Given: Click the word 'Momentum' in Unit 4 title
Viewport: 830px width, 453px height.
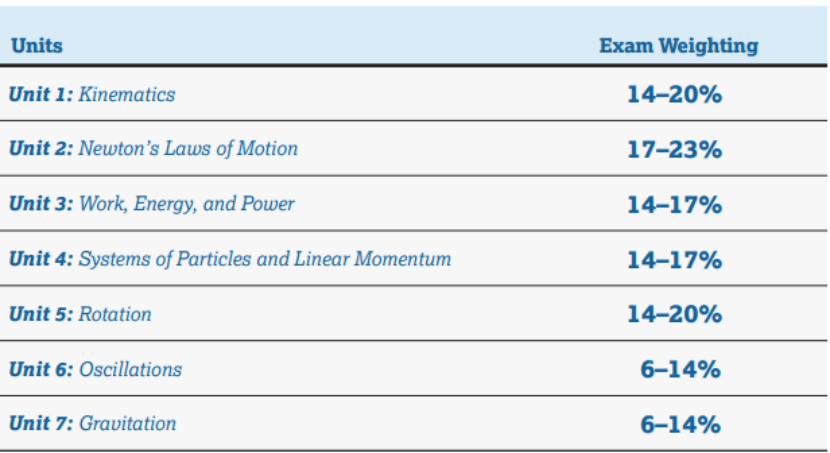Looking at the screenshot, I should (x=403, y=259).
